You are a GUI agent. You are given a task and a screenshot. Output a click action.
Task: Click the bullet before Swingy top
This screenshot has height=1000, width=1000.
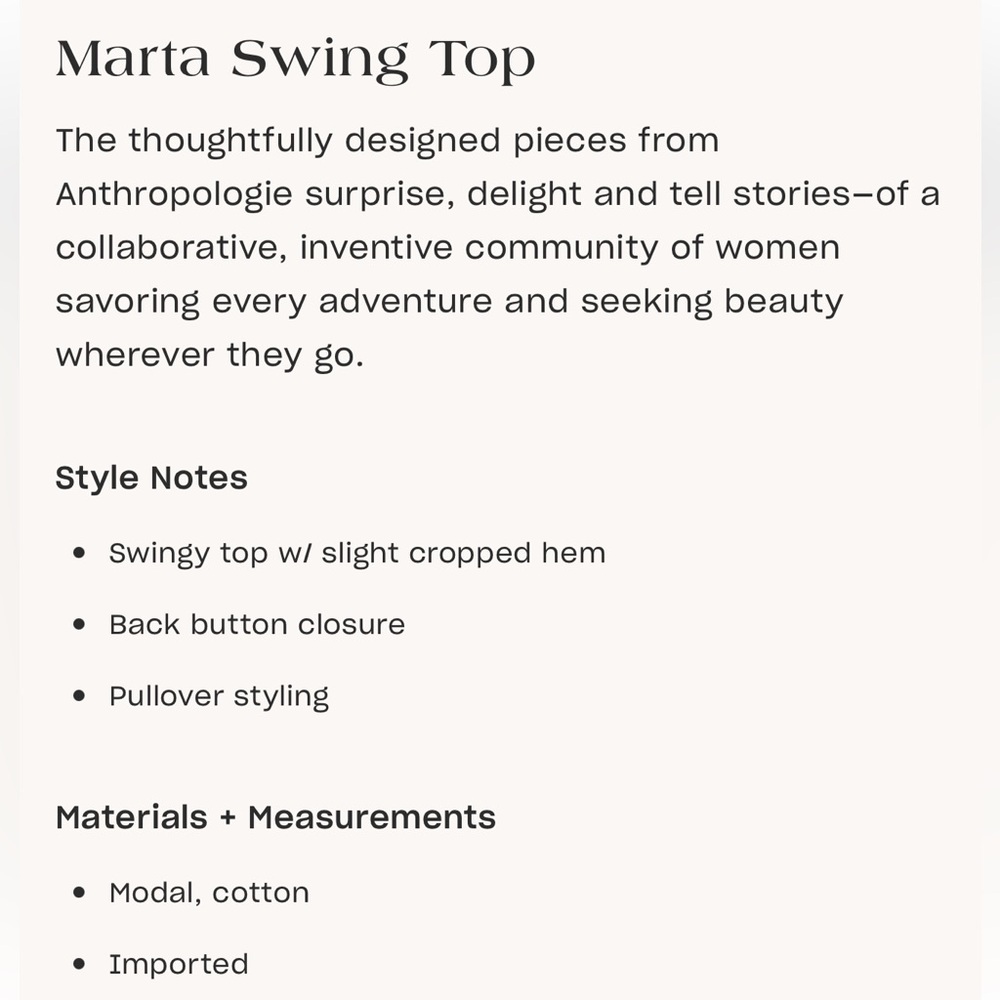(79, 552)
